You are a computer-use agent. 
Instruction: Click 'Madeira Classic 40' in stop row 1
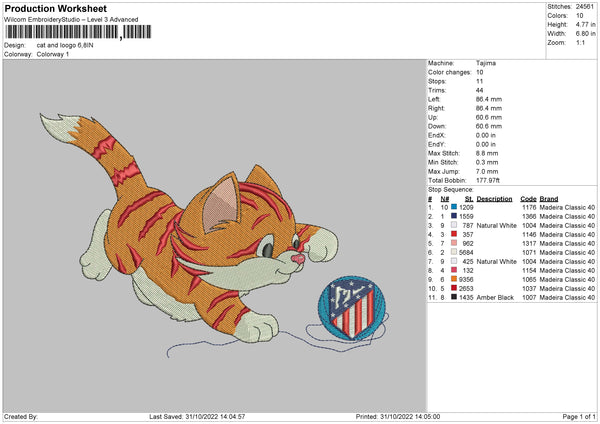click(567, 207)
